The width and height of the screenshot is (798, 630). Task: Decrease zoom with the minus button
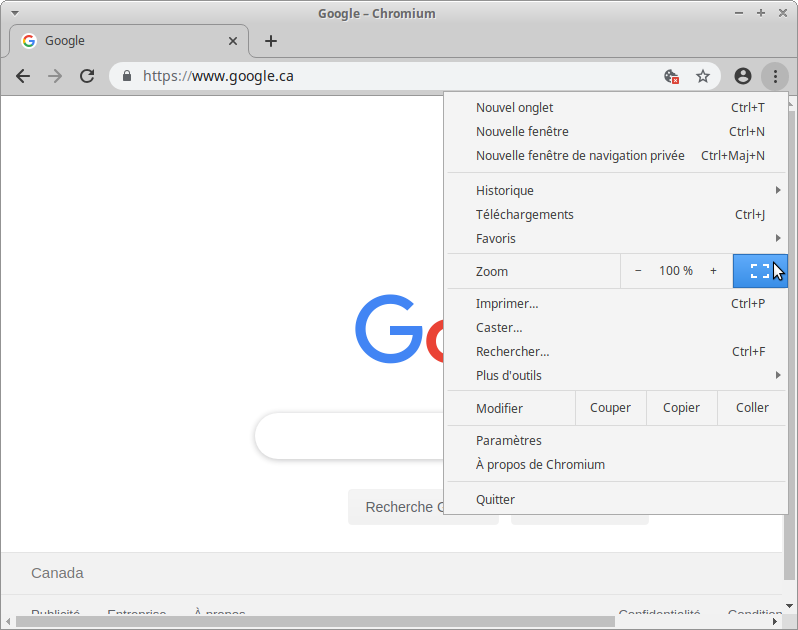point(638,271)
